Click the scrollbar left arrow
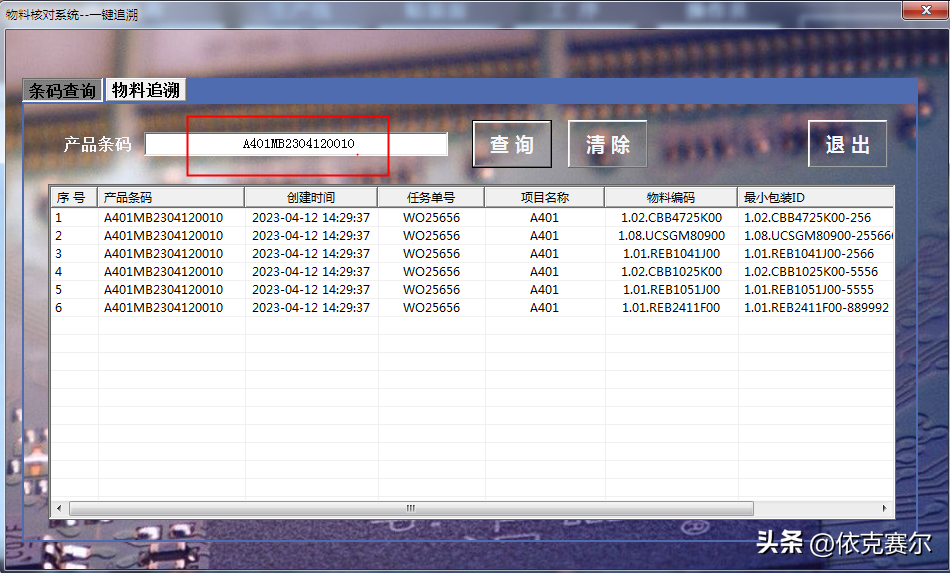Screen dimensions: 950x573 [x=59, y=508]
